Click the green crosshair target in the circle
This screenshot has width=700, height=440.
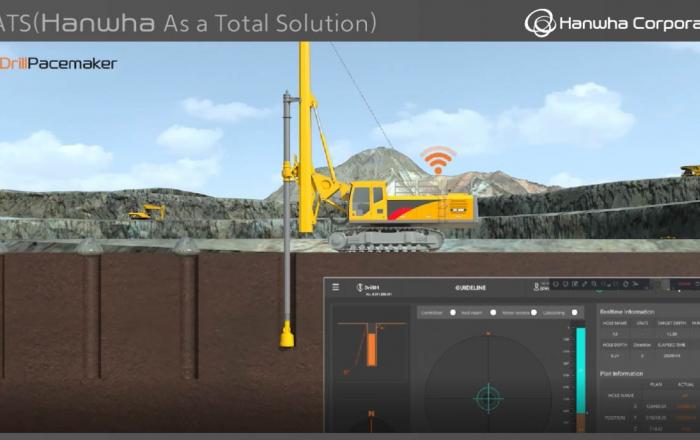pyautogui.click(x=488, y=398)
